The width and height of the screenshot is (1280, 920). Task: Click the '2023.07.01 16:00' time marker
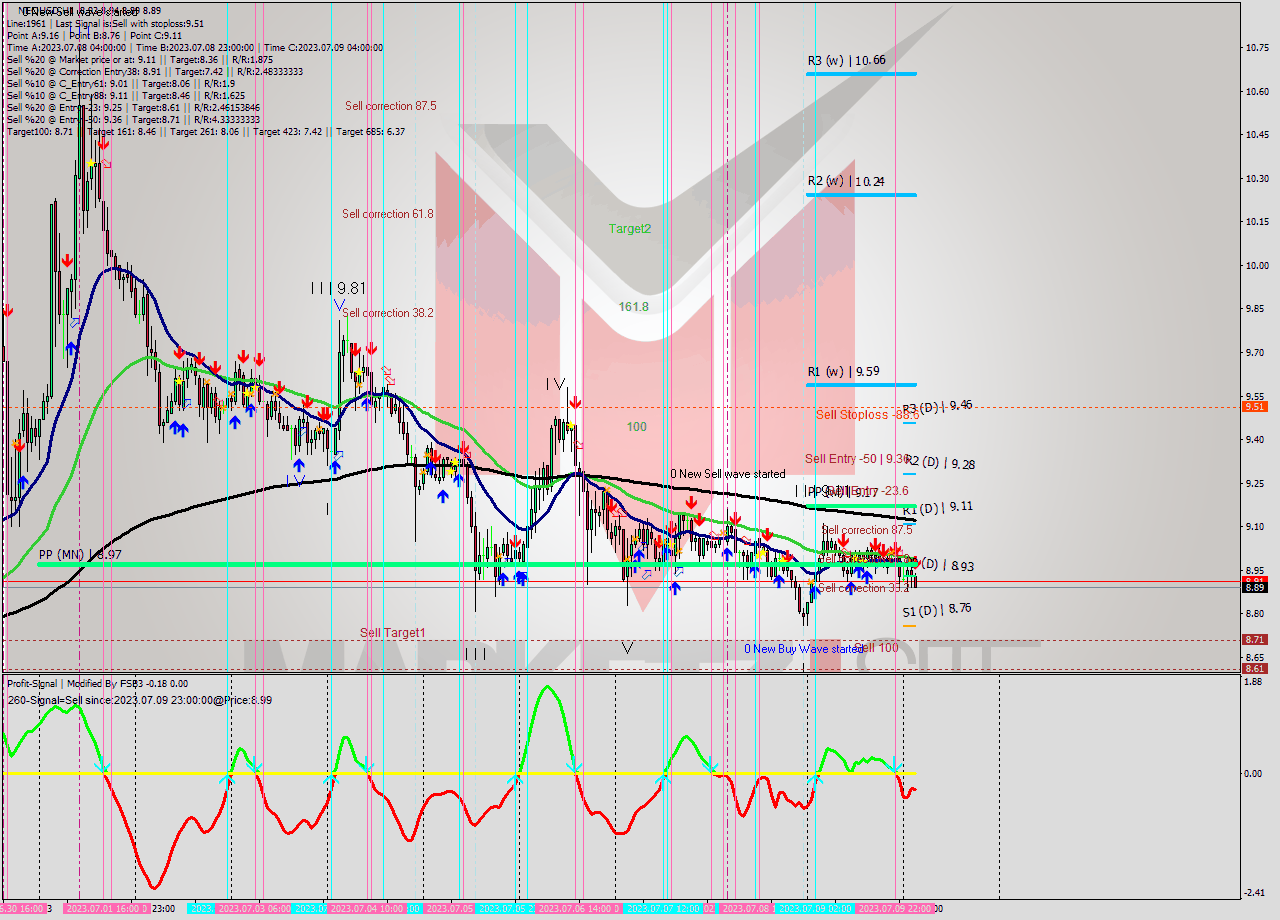(107, 909)
